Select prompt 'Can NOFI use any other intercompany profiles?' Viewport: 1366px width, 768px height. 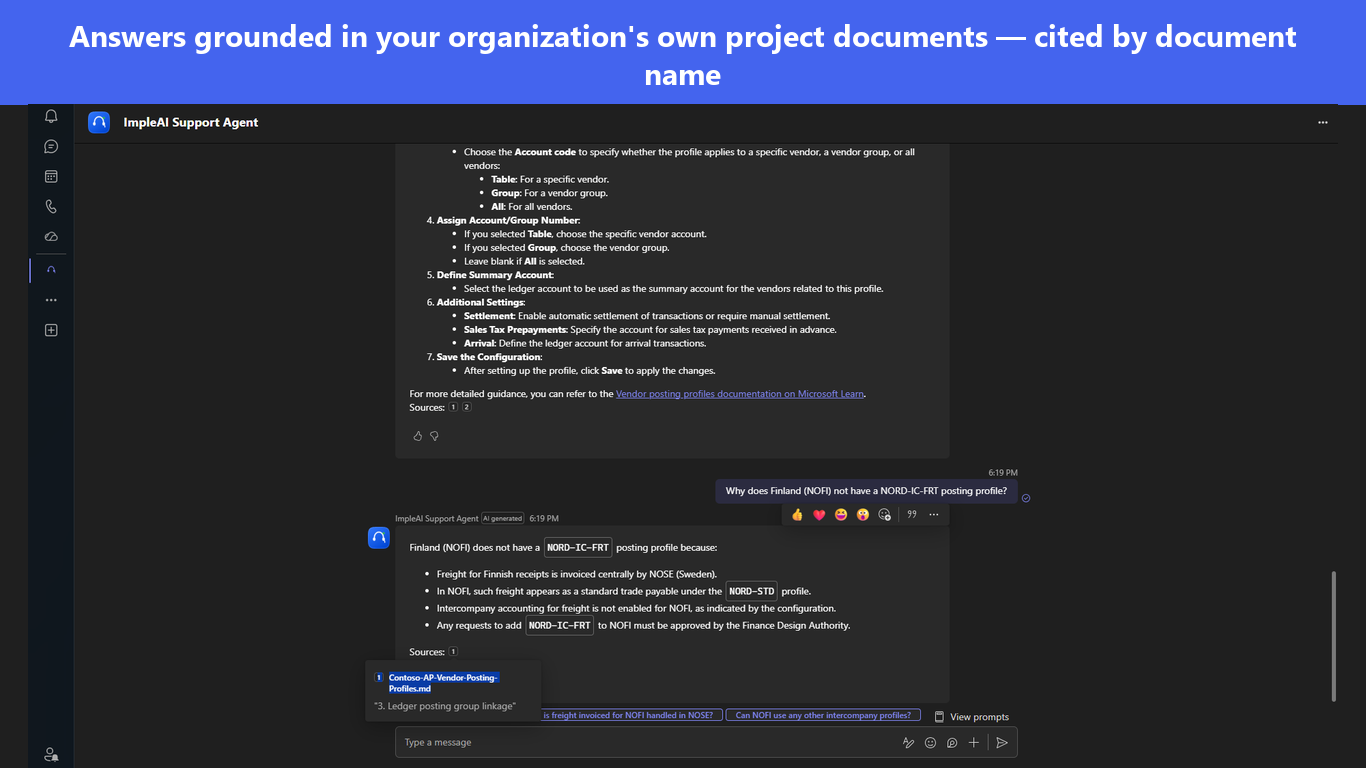point(823,716)
